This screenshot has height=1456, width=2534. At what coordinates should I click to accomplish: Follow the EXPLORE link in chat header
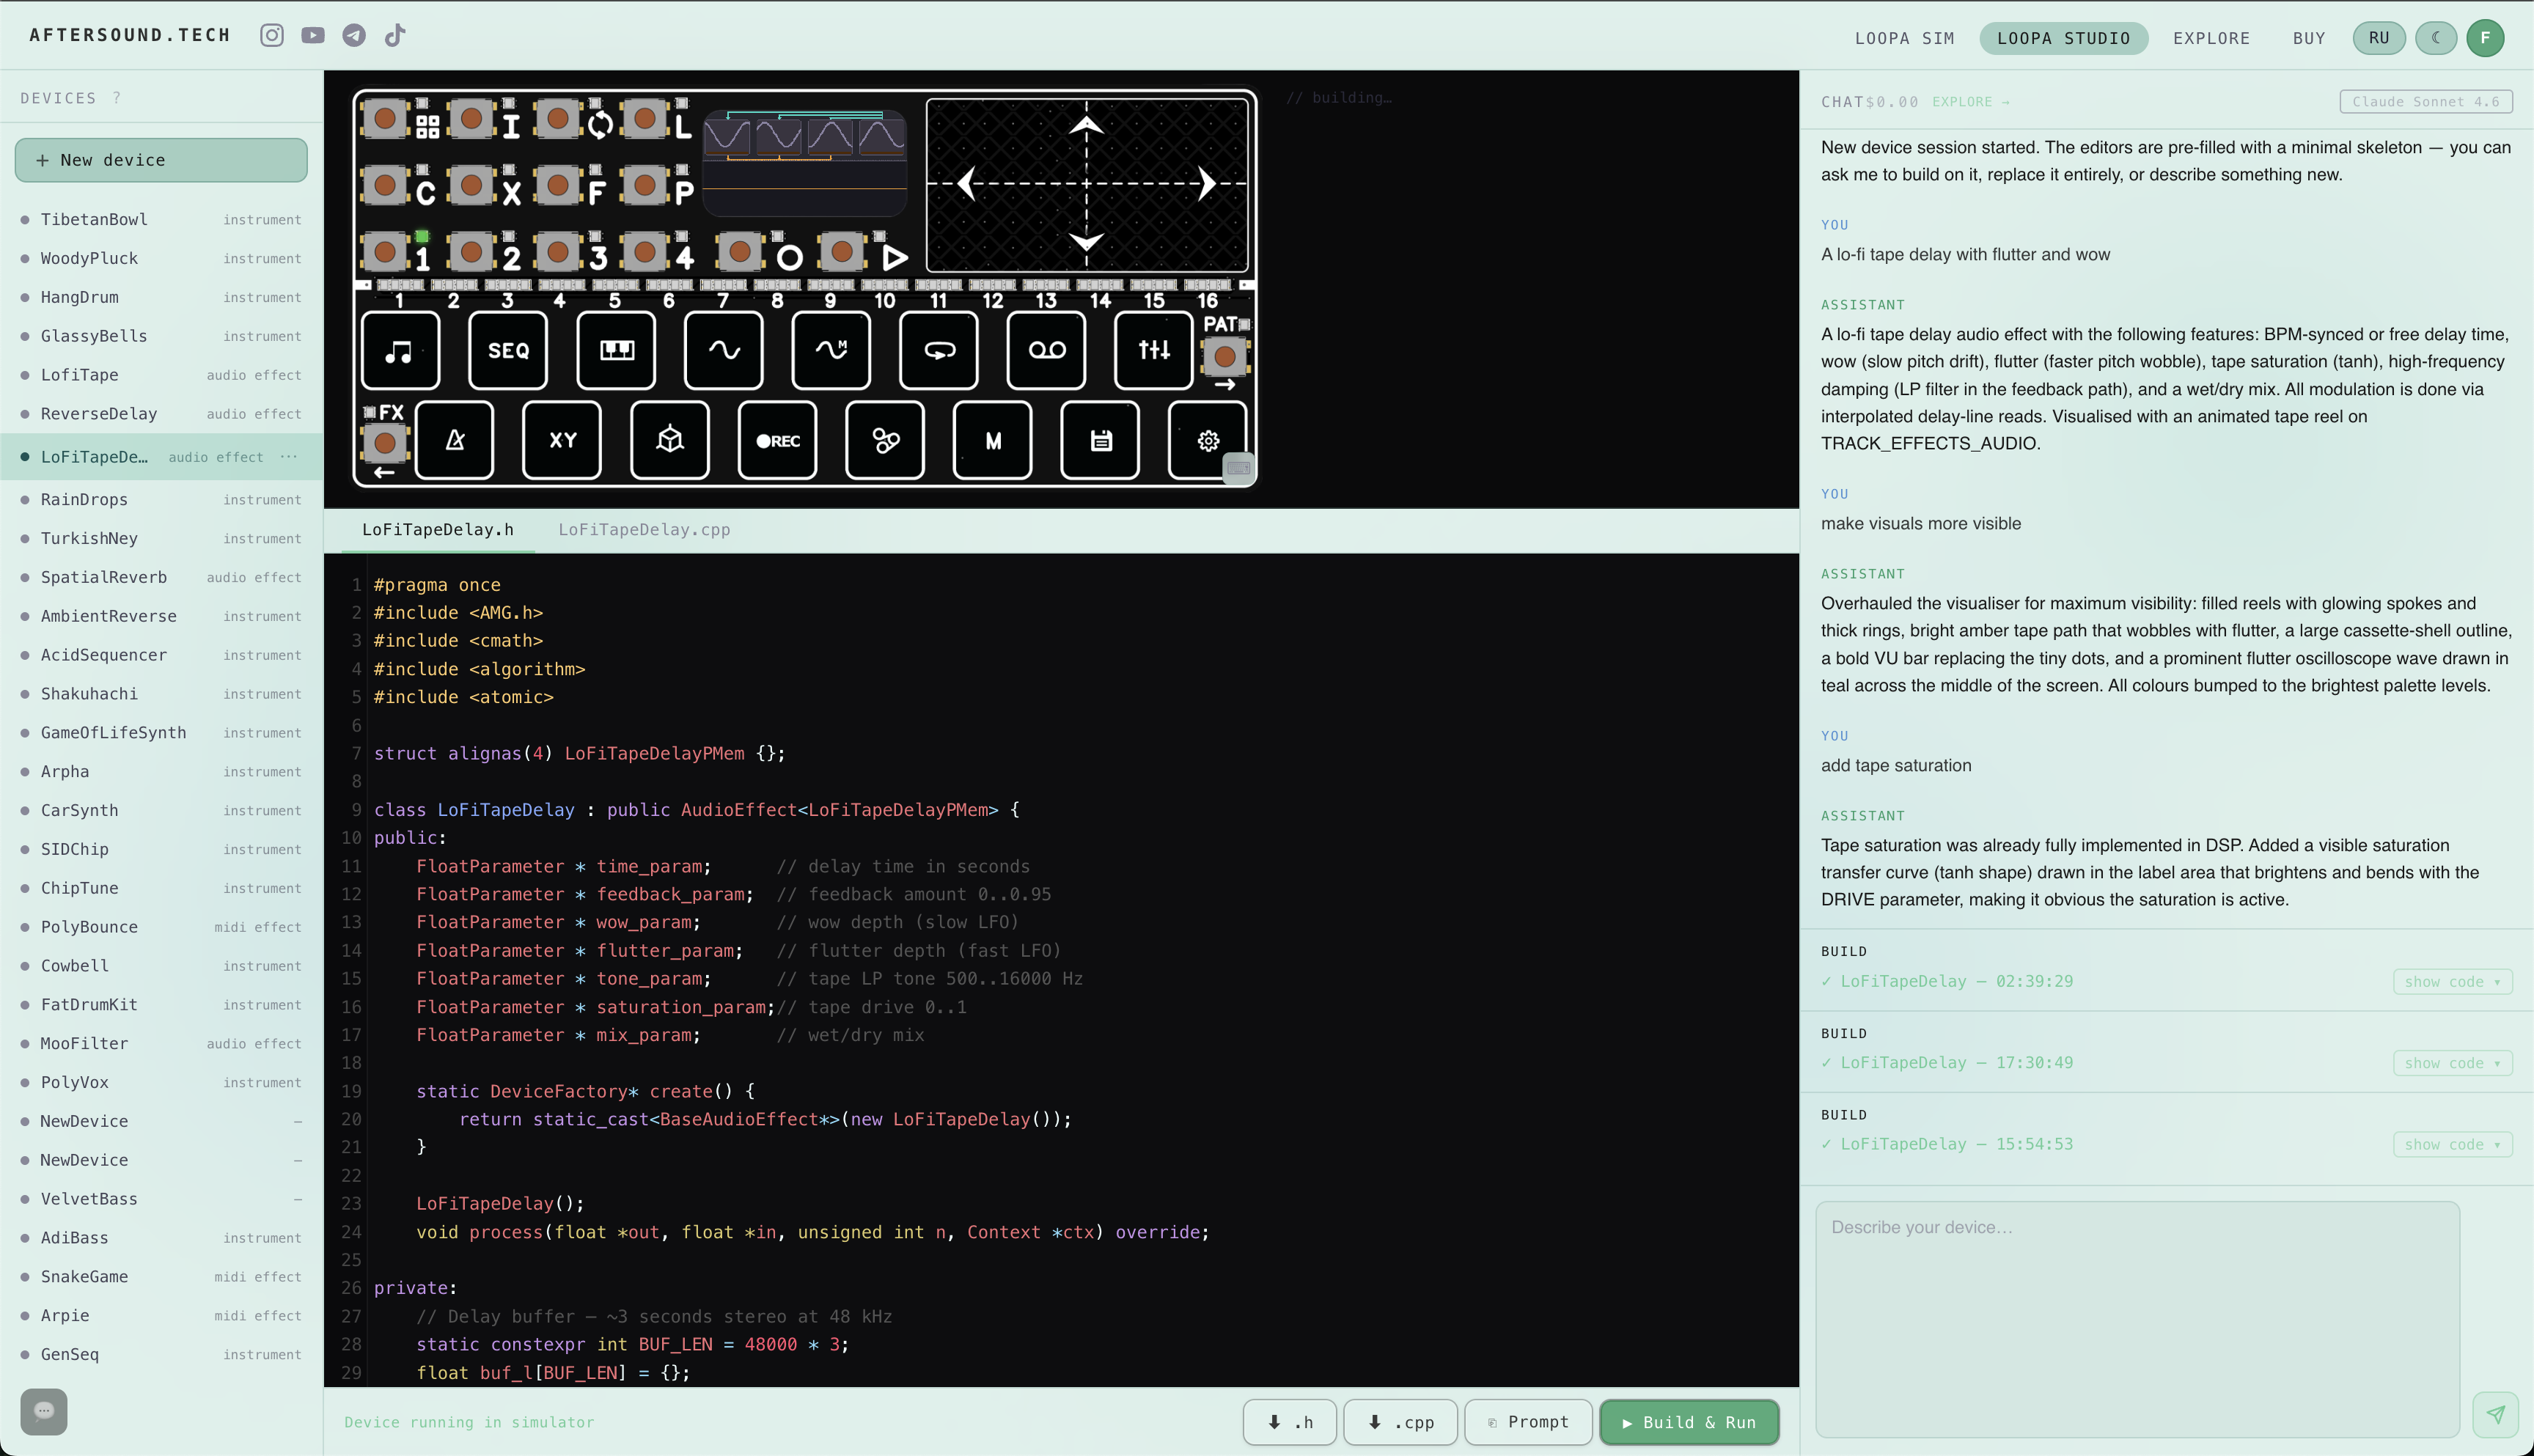[x=1970, y=102]
